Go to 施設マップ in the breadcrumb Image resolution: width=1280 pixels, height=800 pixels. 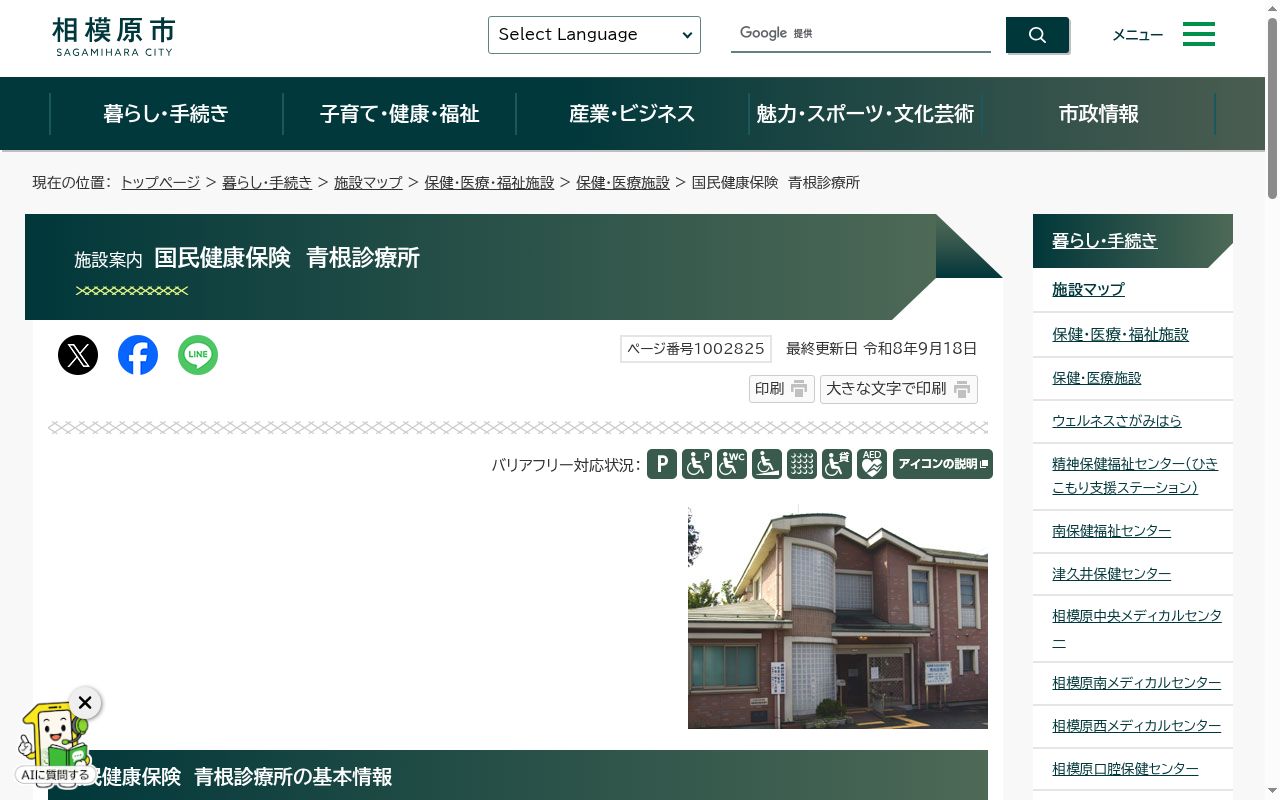click(x=368, y=182)
